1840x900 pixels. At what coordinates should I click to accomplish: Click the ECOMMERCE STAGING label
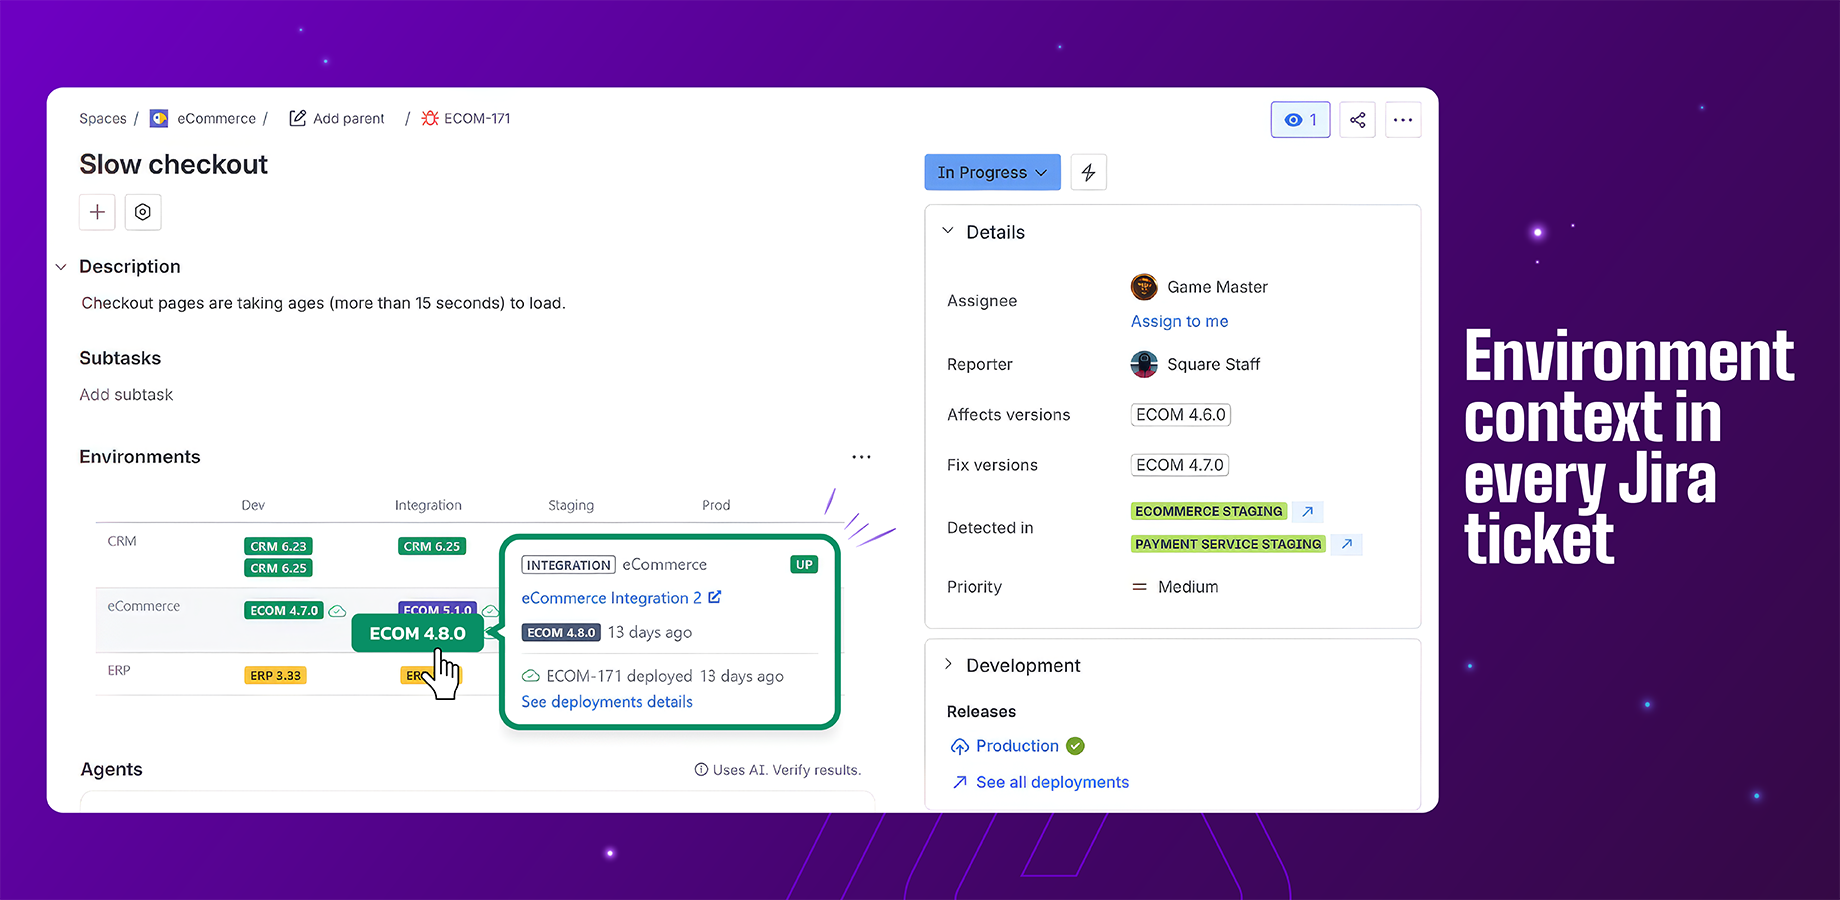pyautogui.click(x=1208, y=511)
